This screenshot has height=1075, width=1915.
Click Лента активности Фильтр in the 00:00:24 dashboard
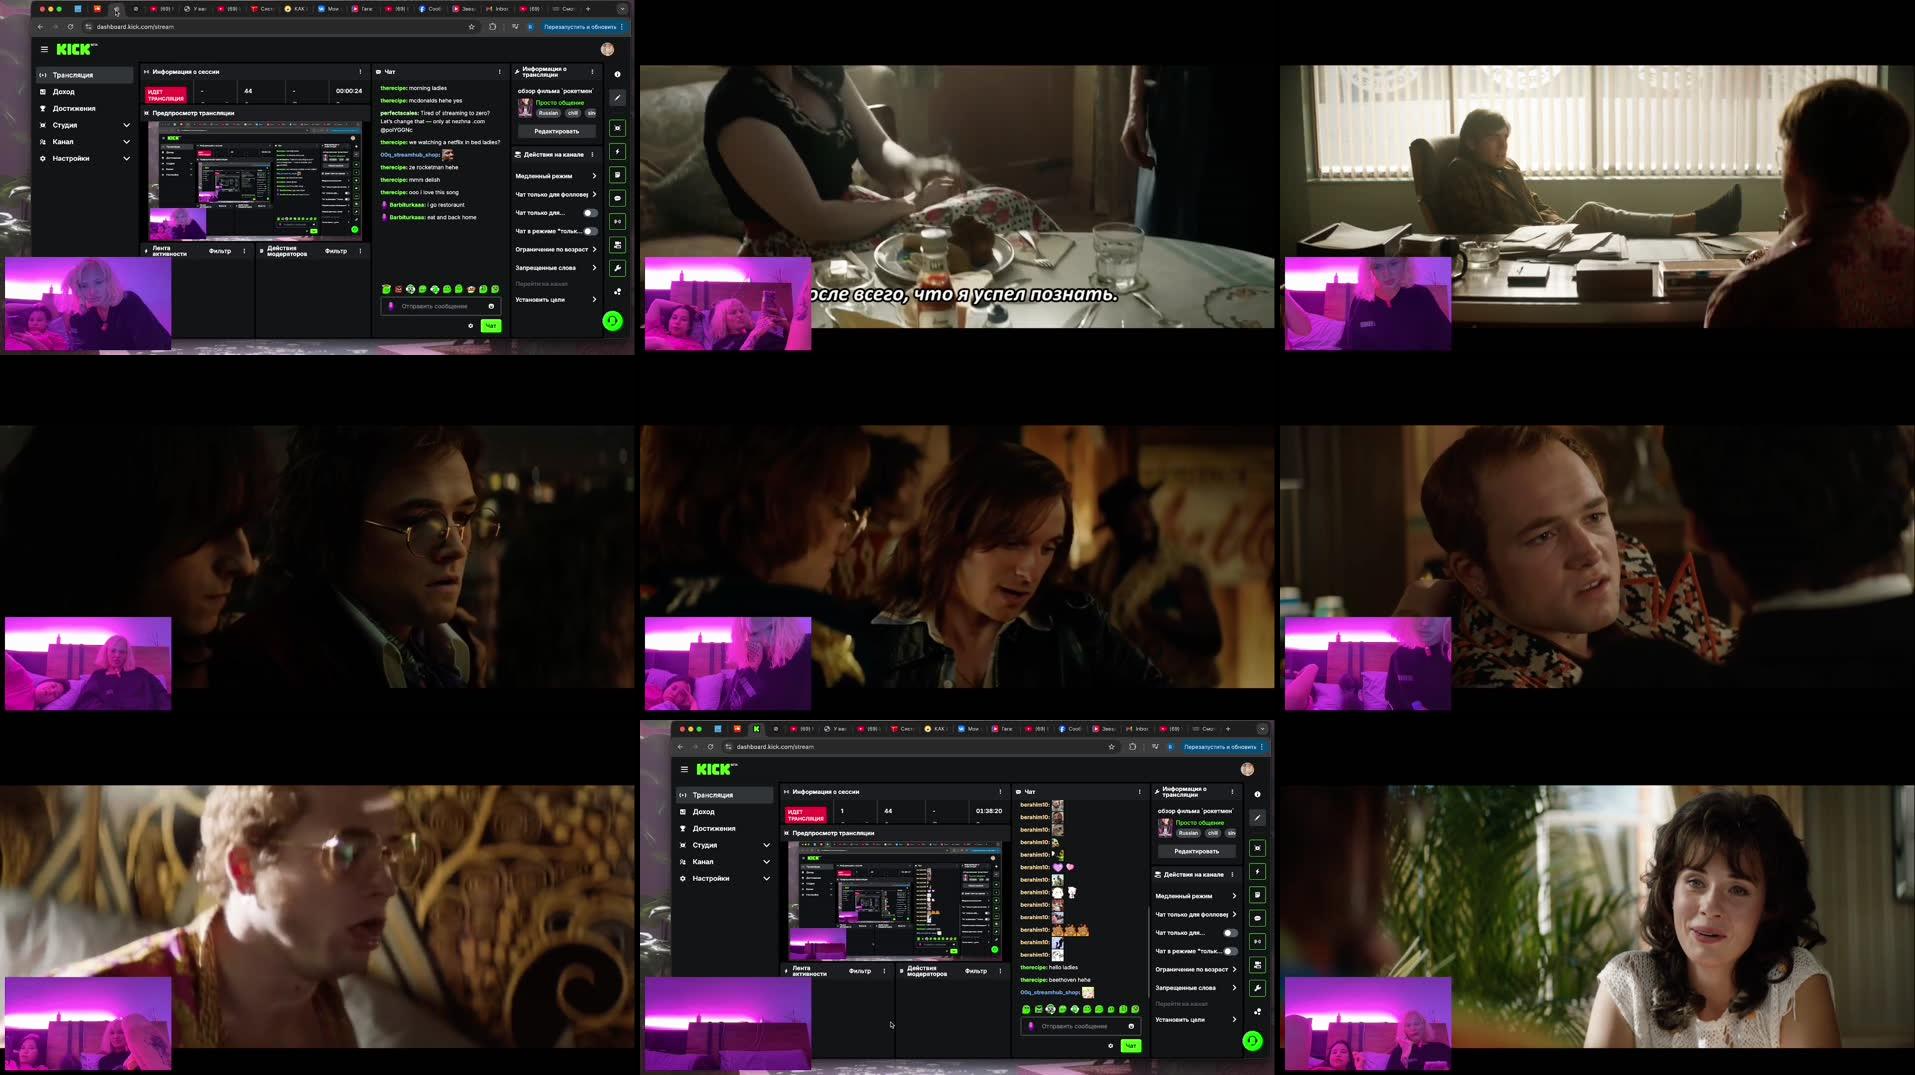[x=220, y=251]
